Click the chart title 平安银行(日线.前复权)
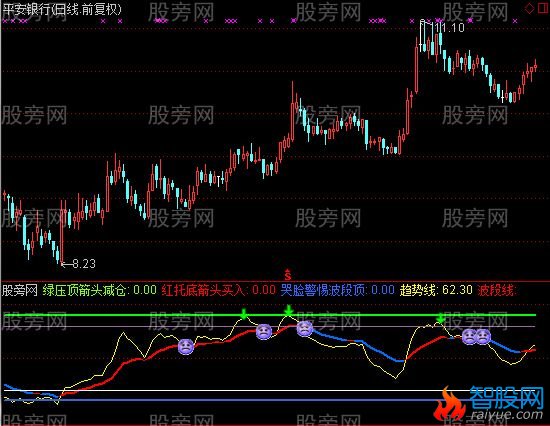 (x=62, y=9)
